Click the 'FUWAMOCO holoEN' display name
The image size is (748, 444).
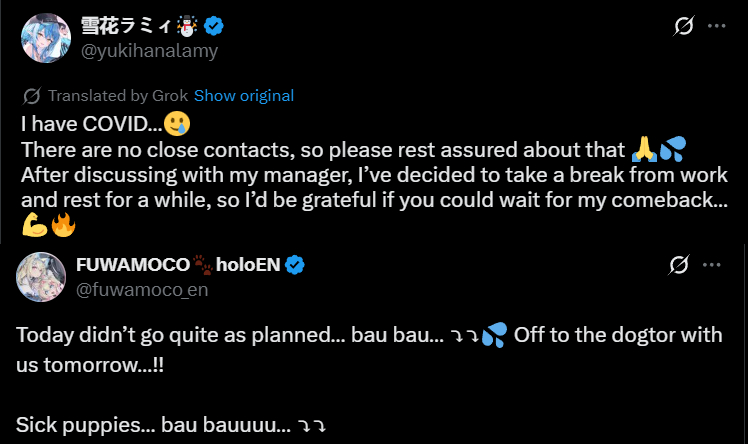[134, 265]
